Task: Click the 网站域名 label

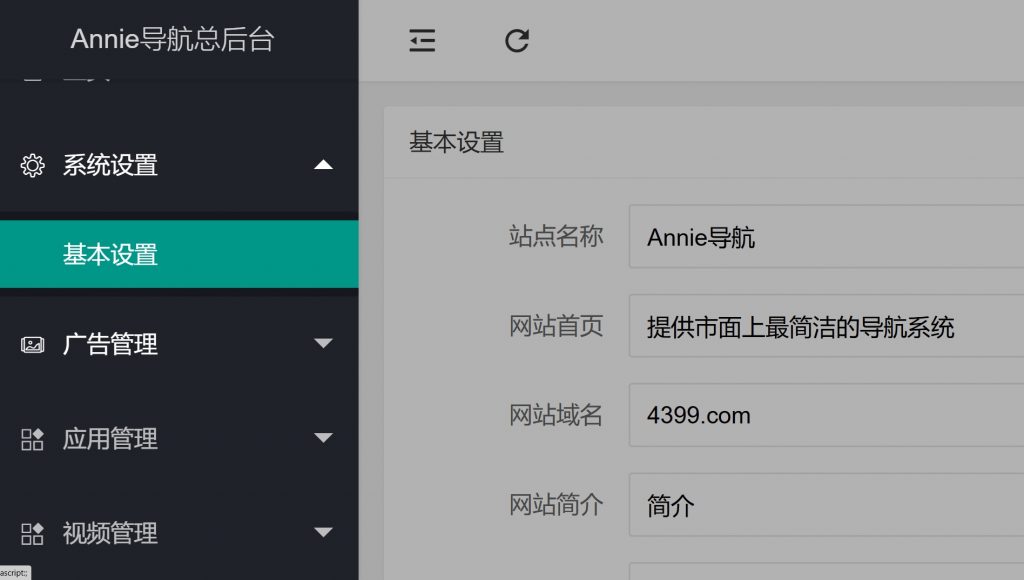Action: (556, 415)
